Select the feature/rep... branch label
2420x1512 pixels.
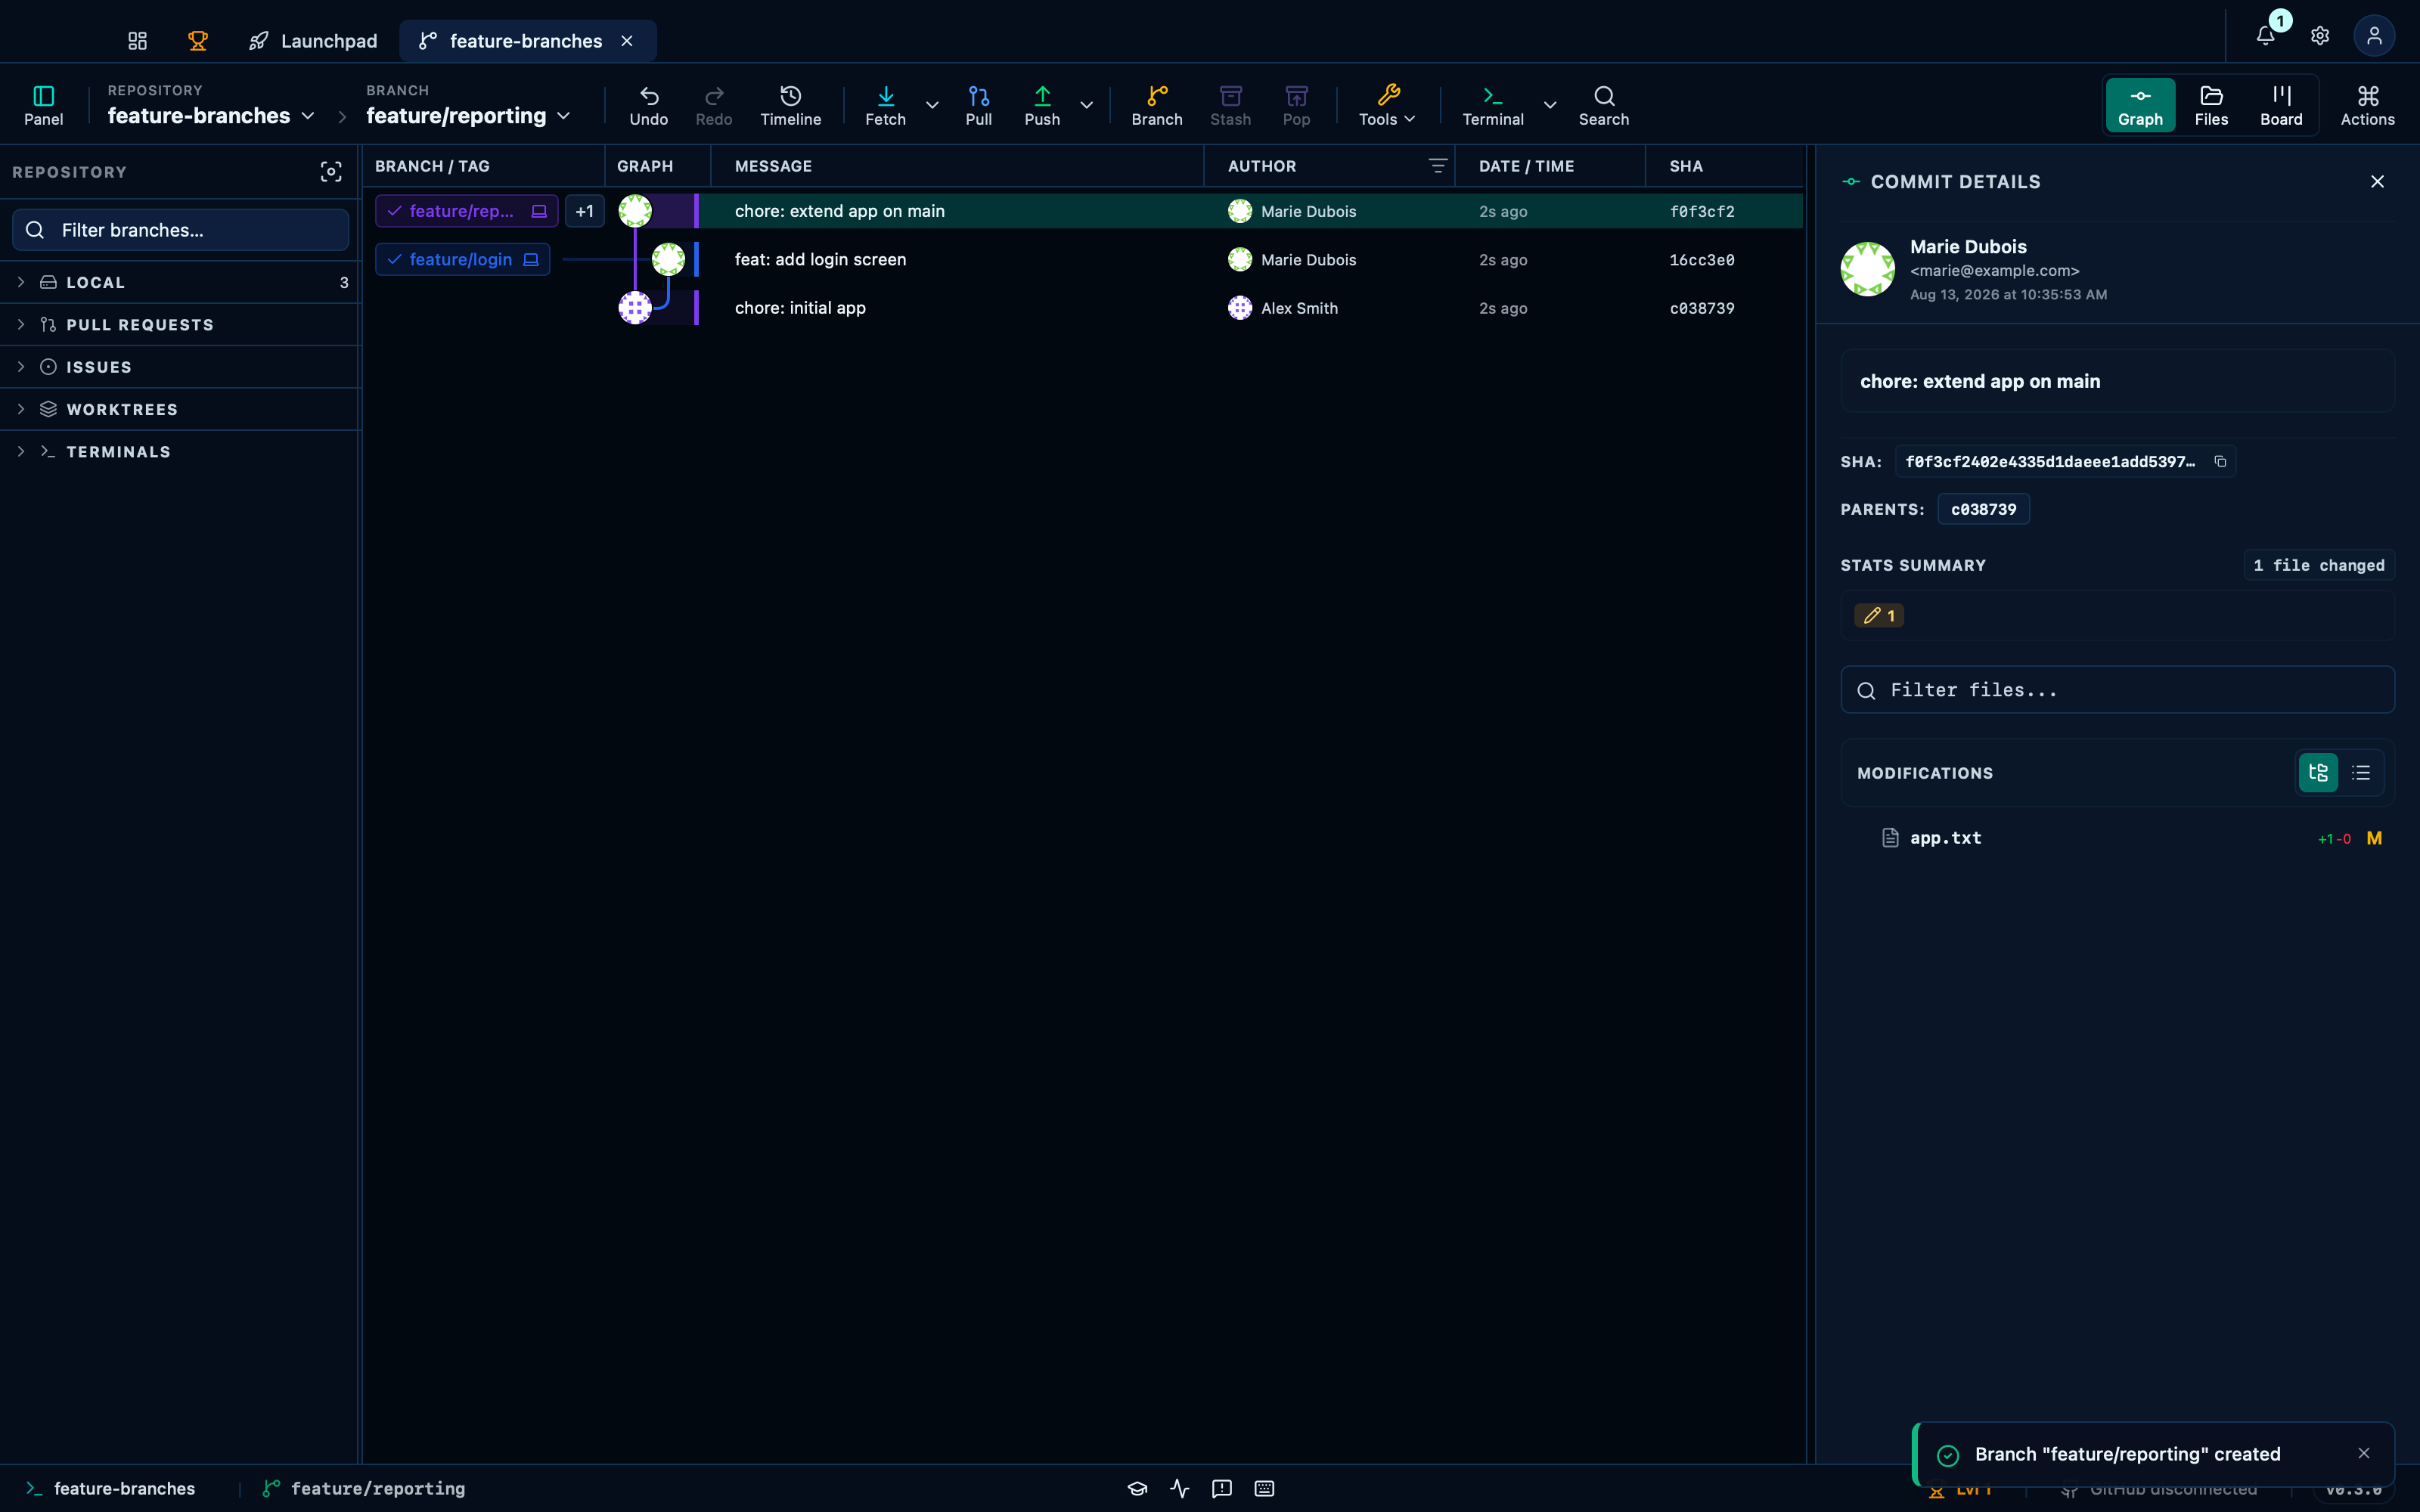pyautogui.click(x=467, y=211)
